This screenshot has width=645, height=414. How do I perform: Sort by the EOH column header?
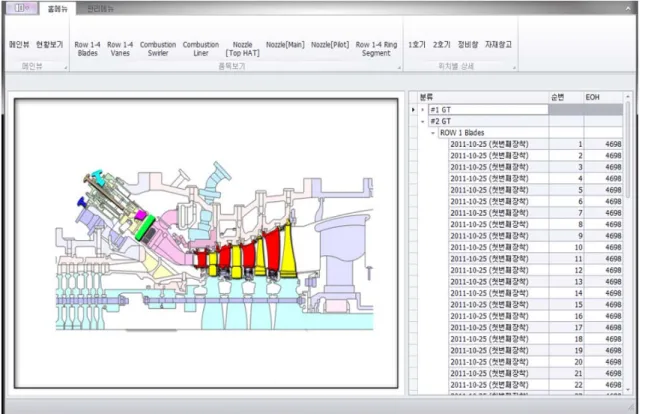tap(603, 97)
